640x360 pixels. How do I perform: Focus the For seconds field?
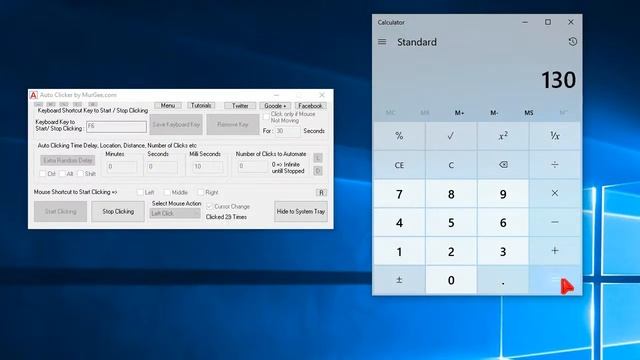coord(287,131)
